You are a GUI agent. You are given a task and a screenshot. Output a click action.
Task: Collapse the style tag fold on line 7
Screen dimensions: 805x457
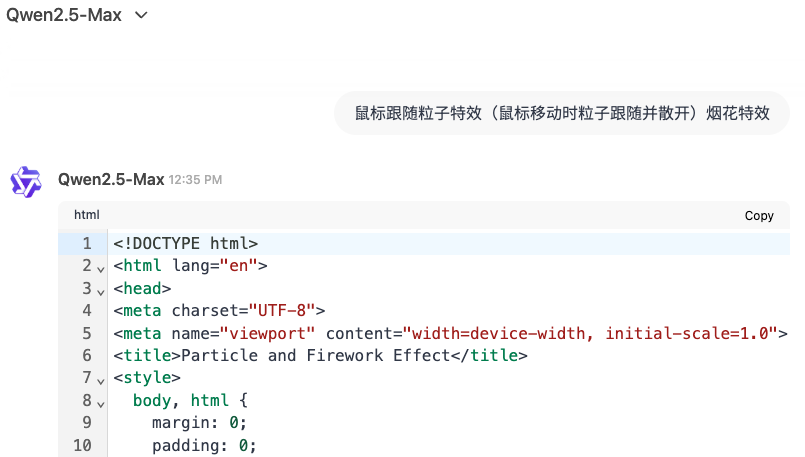[x=101, y=381]
